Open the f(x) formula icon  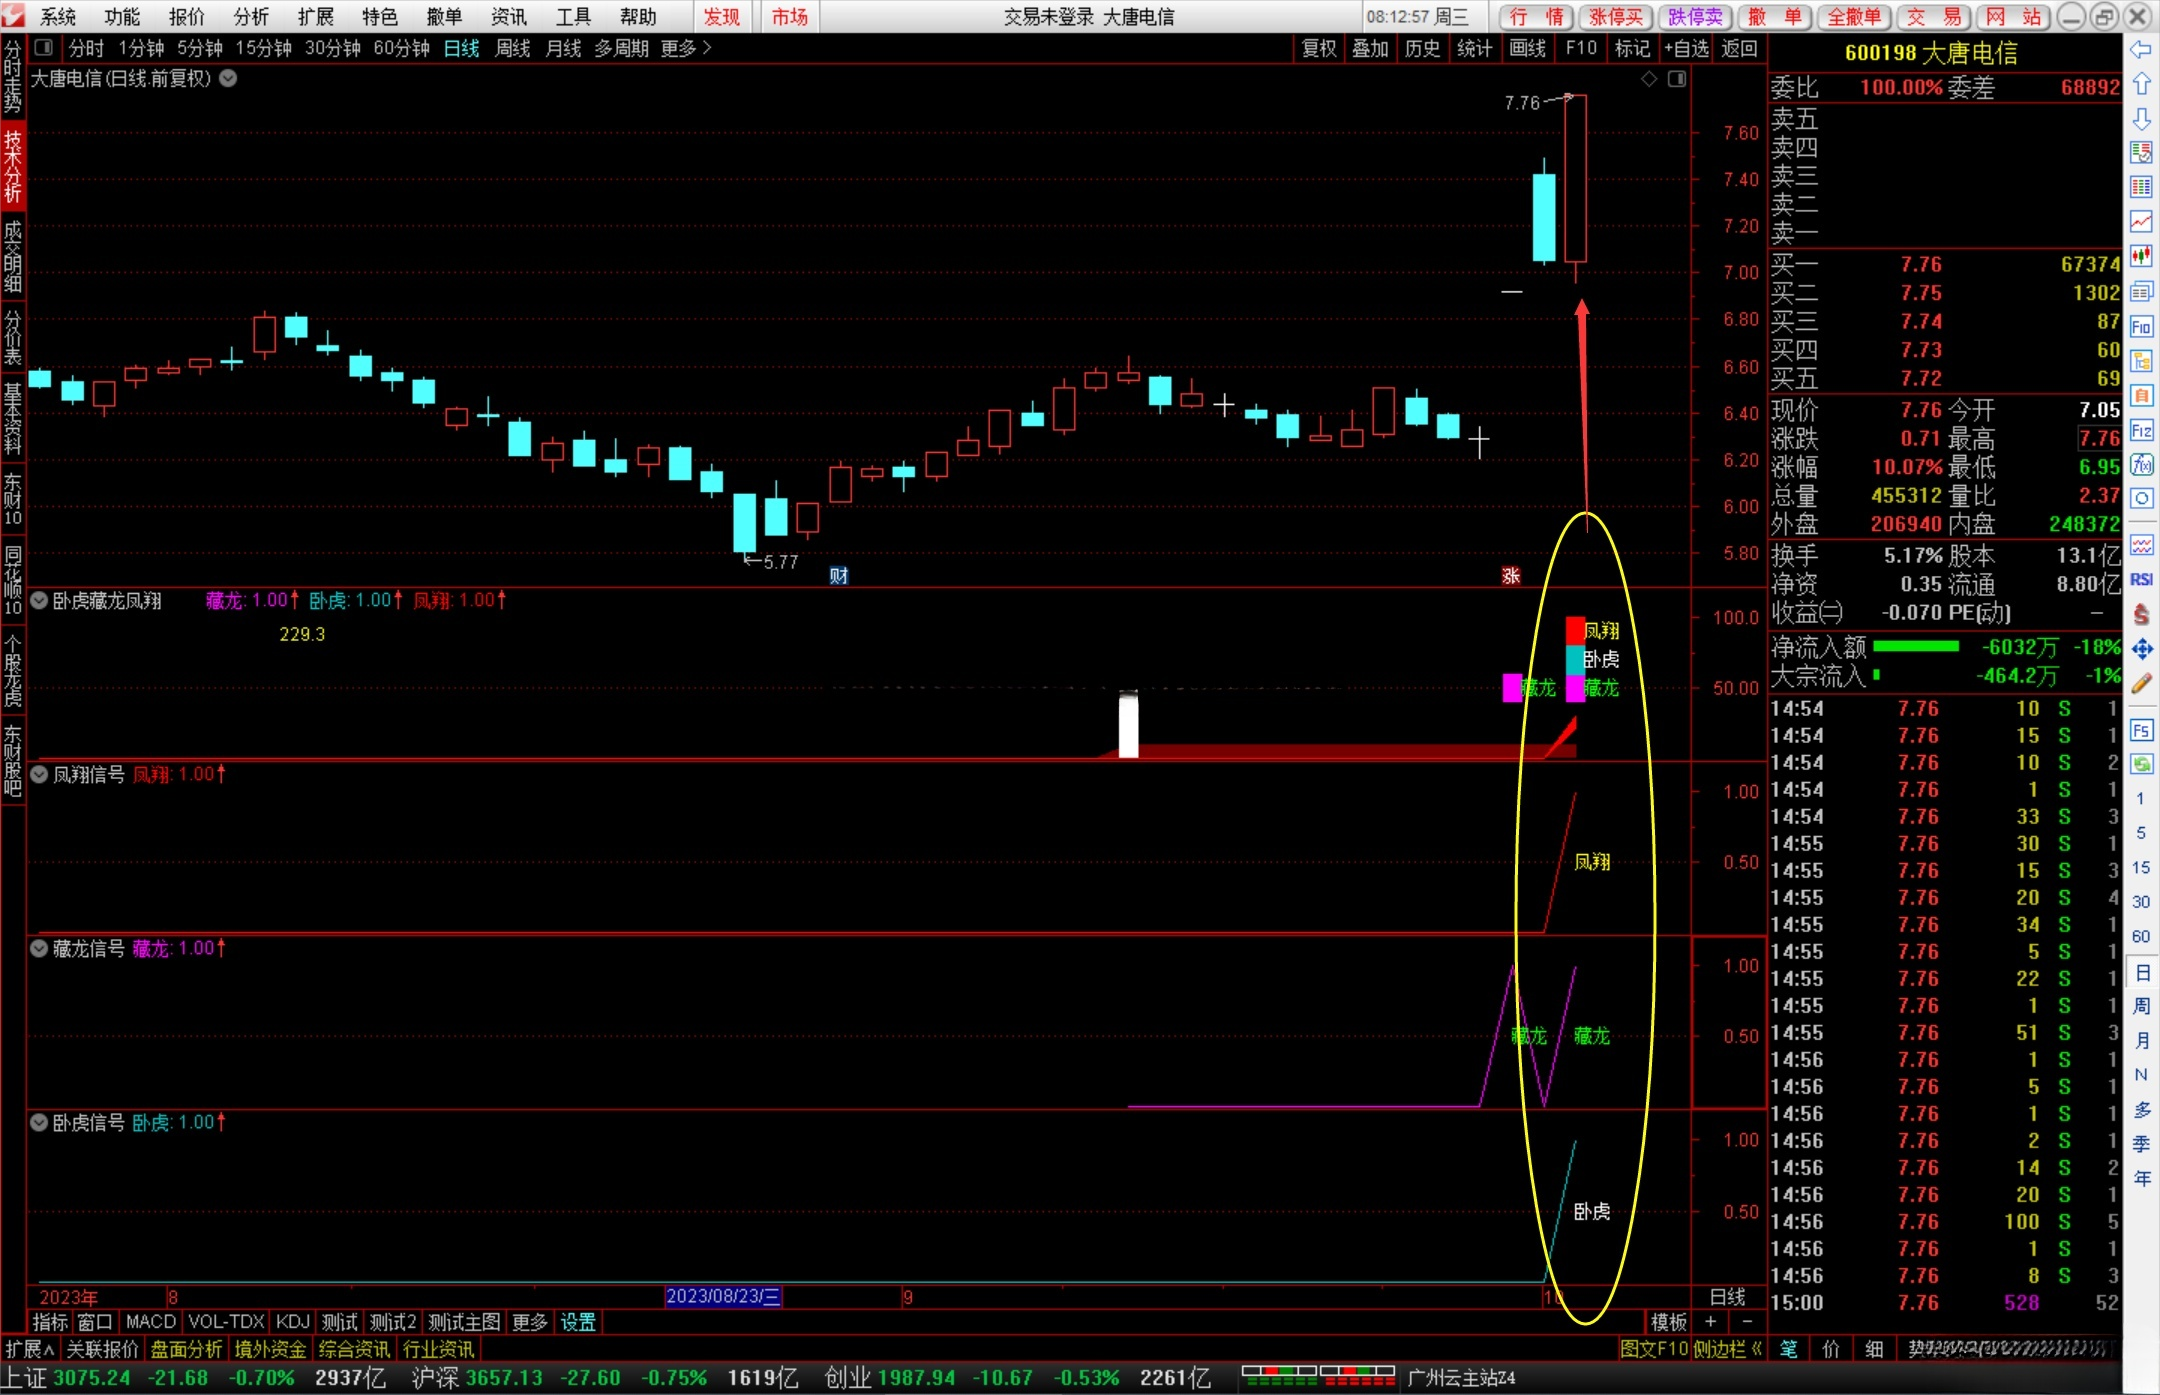(x=2140, y=465)
